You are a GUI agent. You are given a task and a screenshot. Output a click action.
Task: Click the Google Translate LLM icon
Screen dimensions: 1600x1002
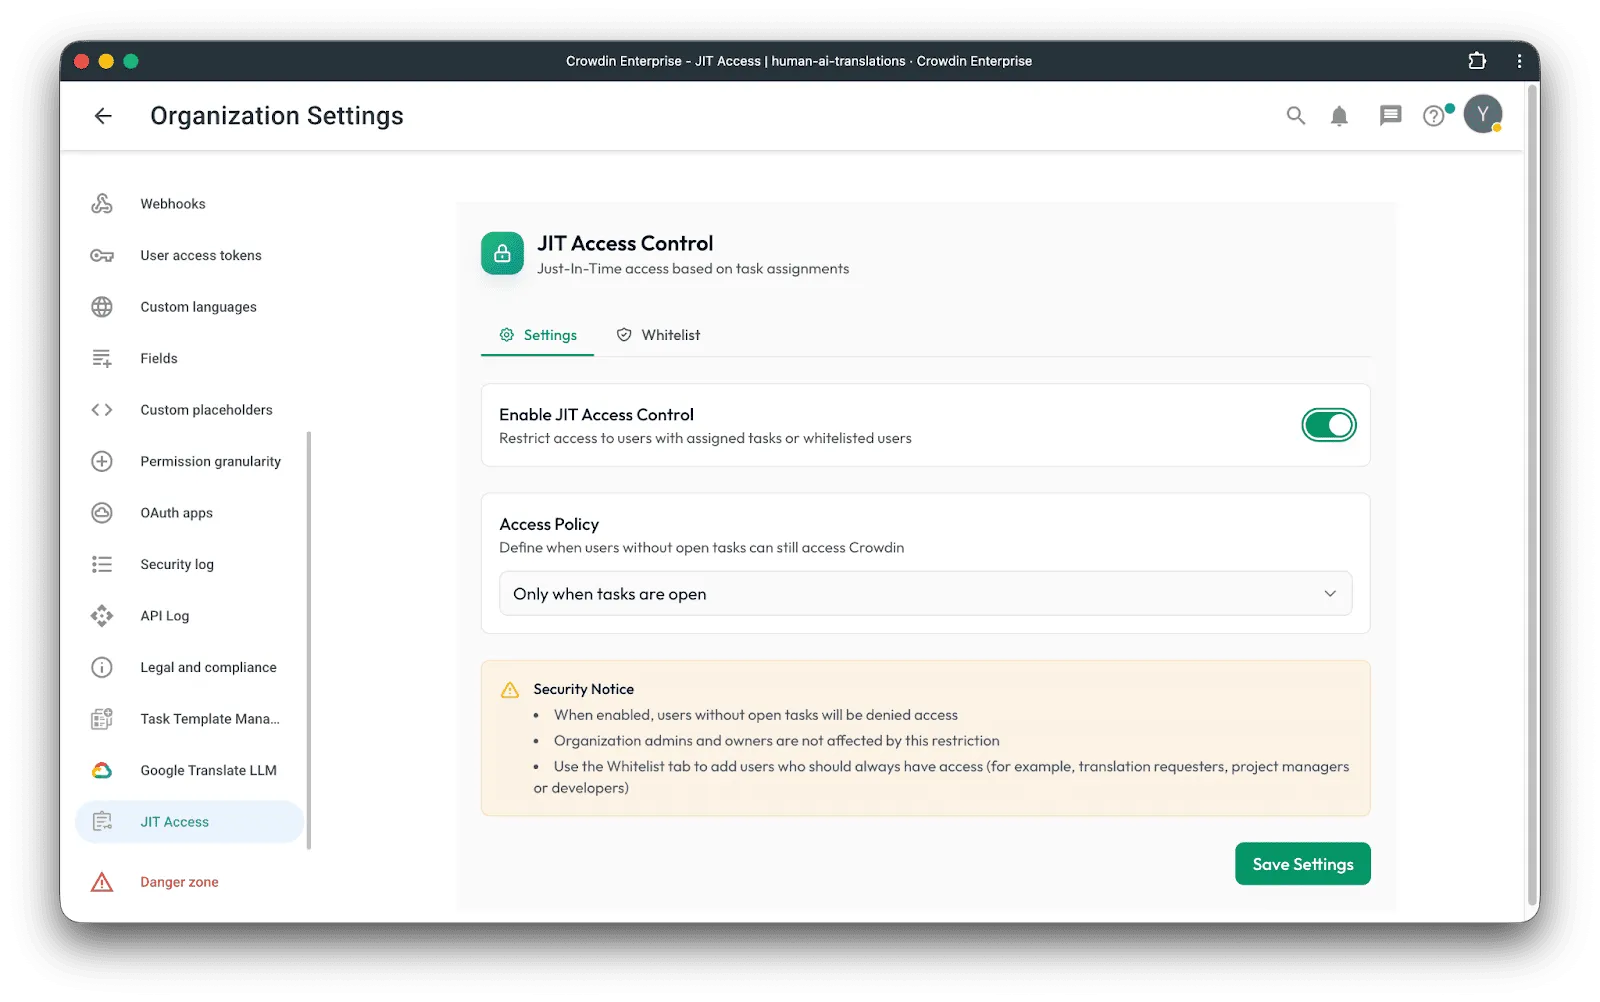102,770
